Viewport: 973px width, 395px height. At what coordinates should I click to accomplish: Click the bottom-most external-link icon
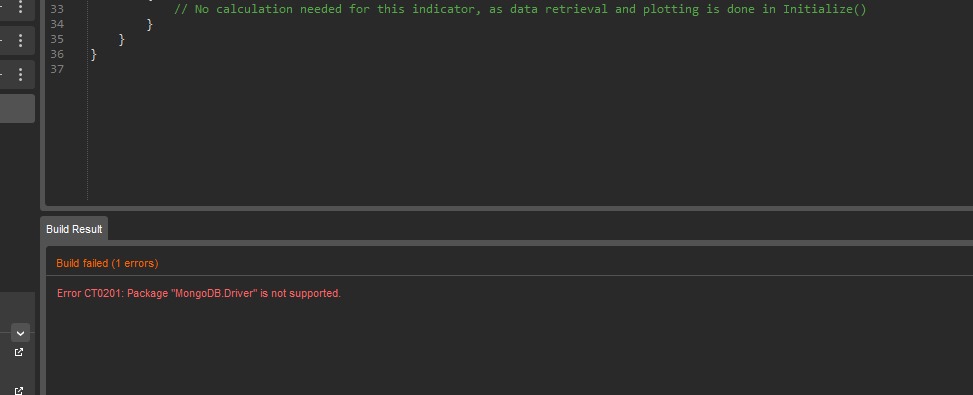19,391
